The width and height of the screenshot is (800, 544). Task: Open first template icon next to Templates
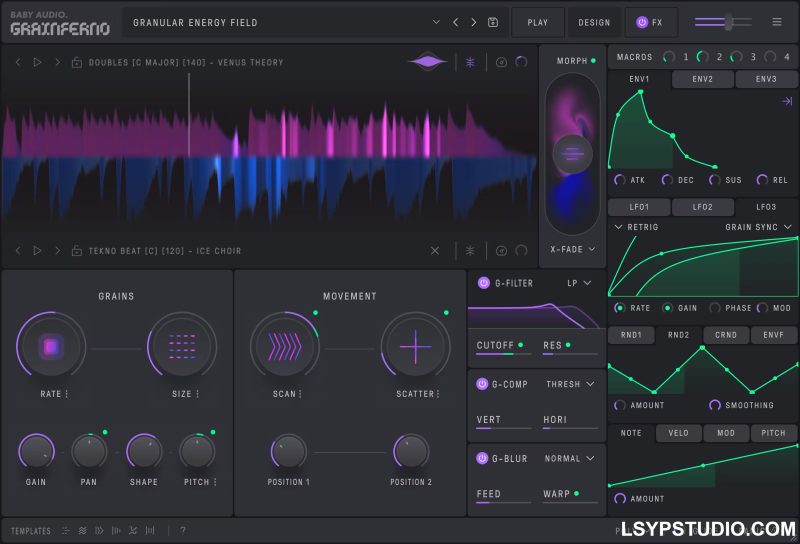pyautogui.click(x=65, y=531)
